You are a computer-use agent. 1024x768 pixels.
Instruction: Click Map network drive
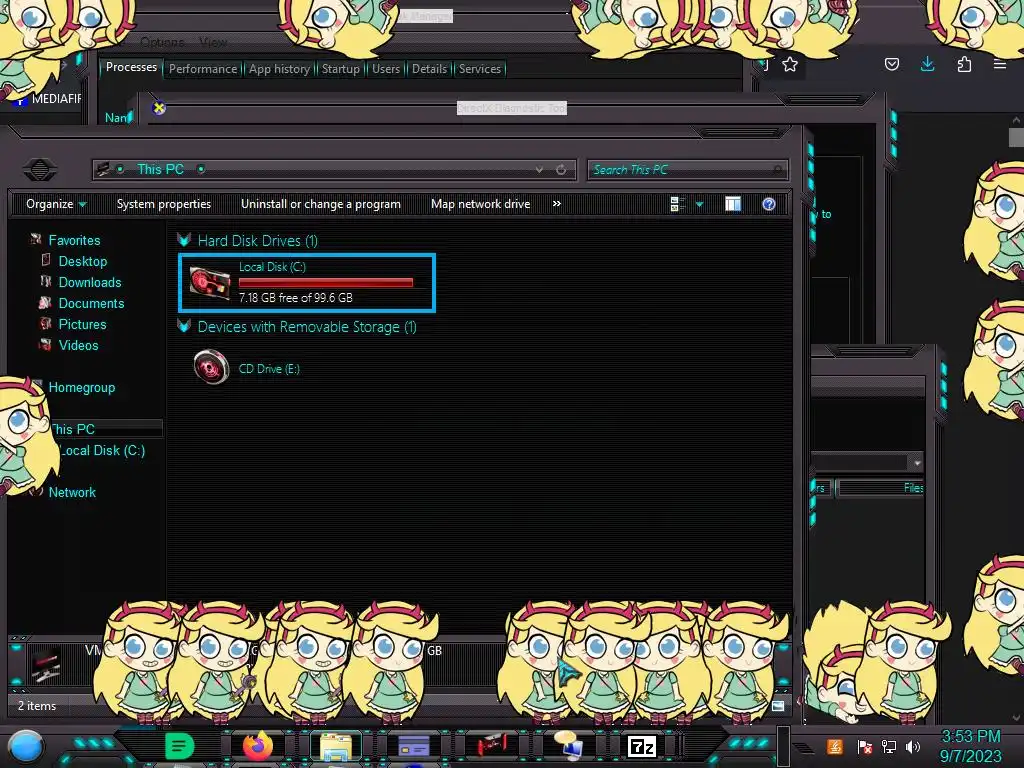[x=480, y=204]
